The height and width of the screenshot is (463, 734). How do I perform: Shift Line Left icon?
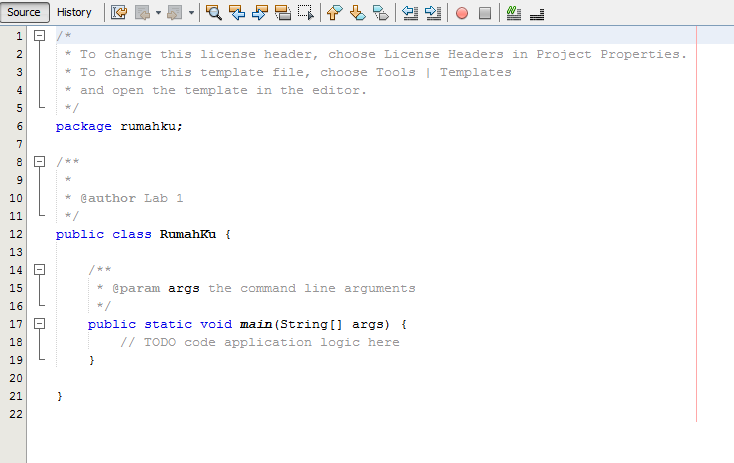[x=410, y=13]
